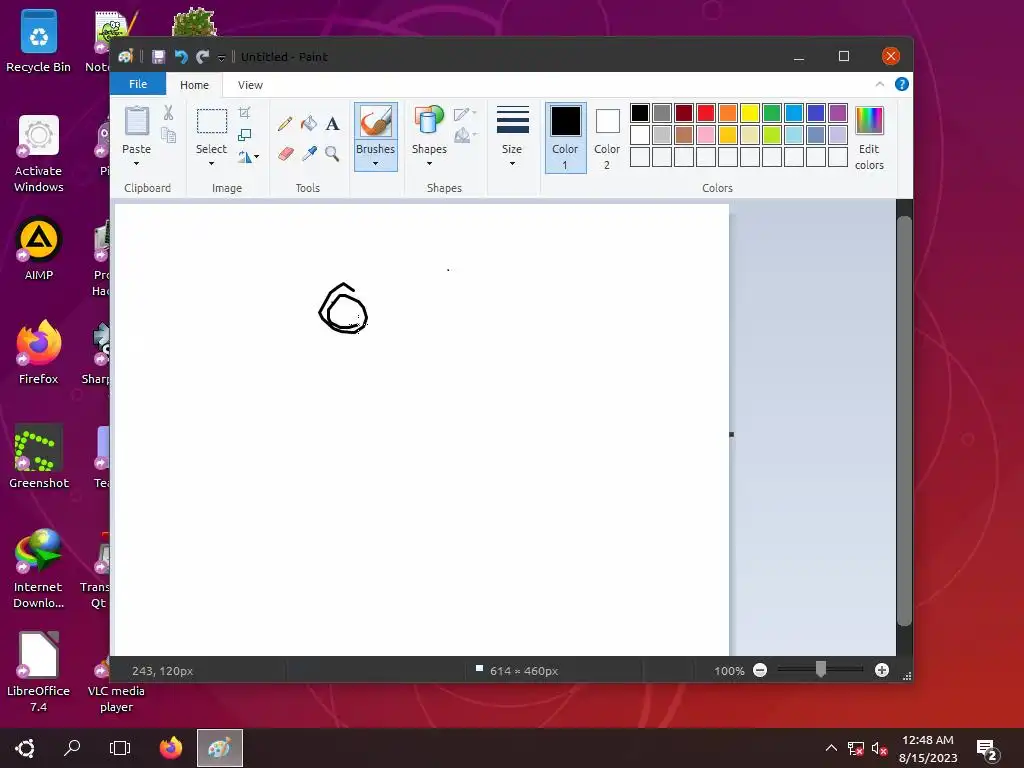The height and width of the screenshot is (768, 1024).
Task: Open the Shape fill dropdown
Action: [465, 135]
